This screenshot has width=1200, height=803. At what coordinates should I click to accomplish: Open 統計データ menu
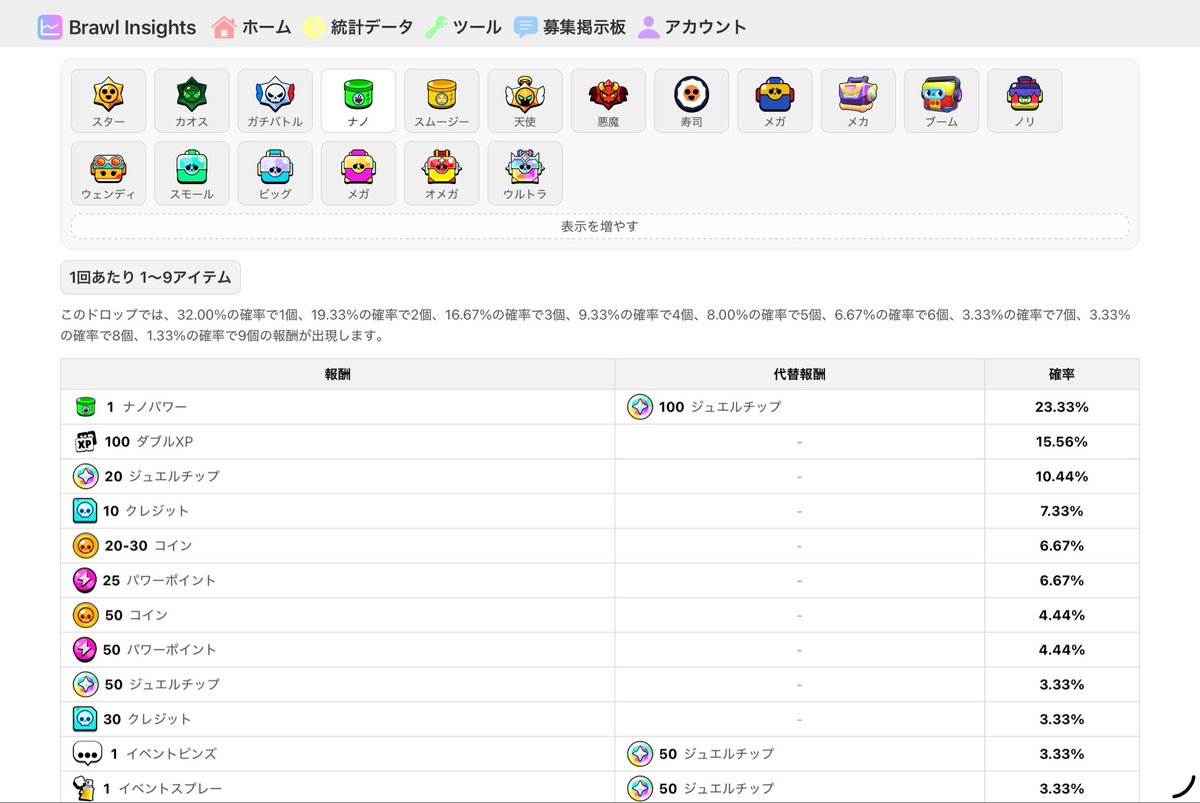[357, 27]
